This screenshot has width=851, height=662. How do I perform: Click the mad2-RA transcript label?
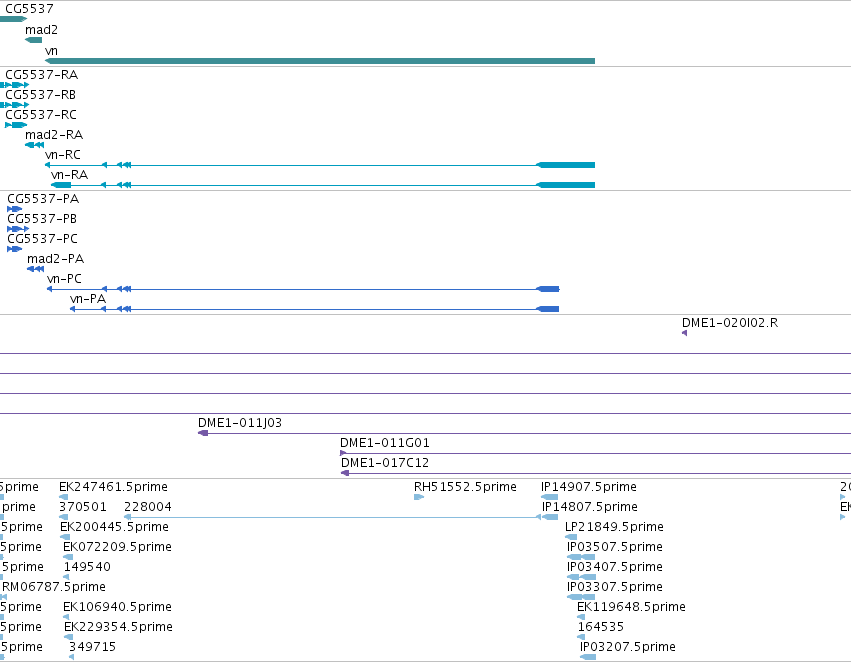[54, 135]
